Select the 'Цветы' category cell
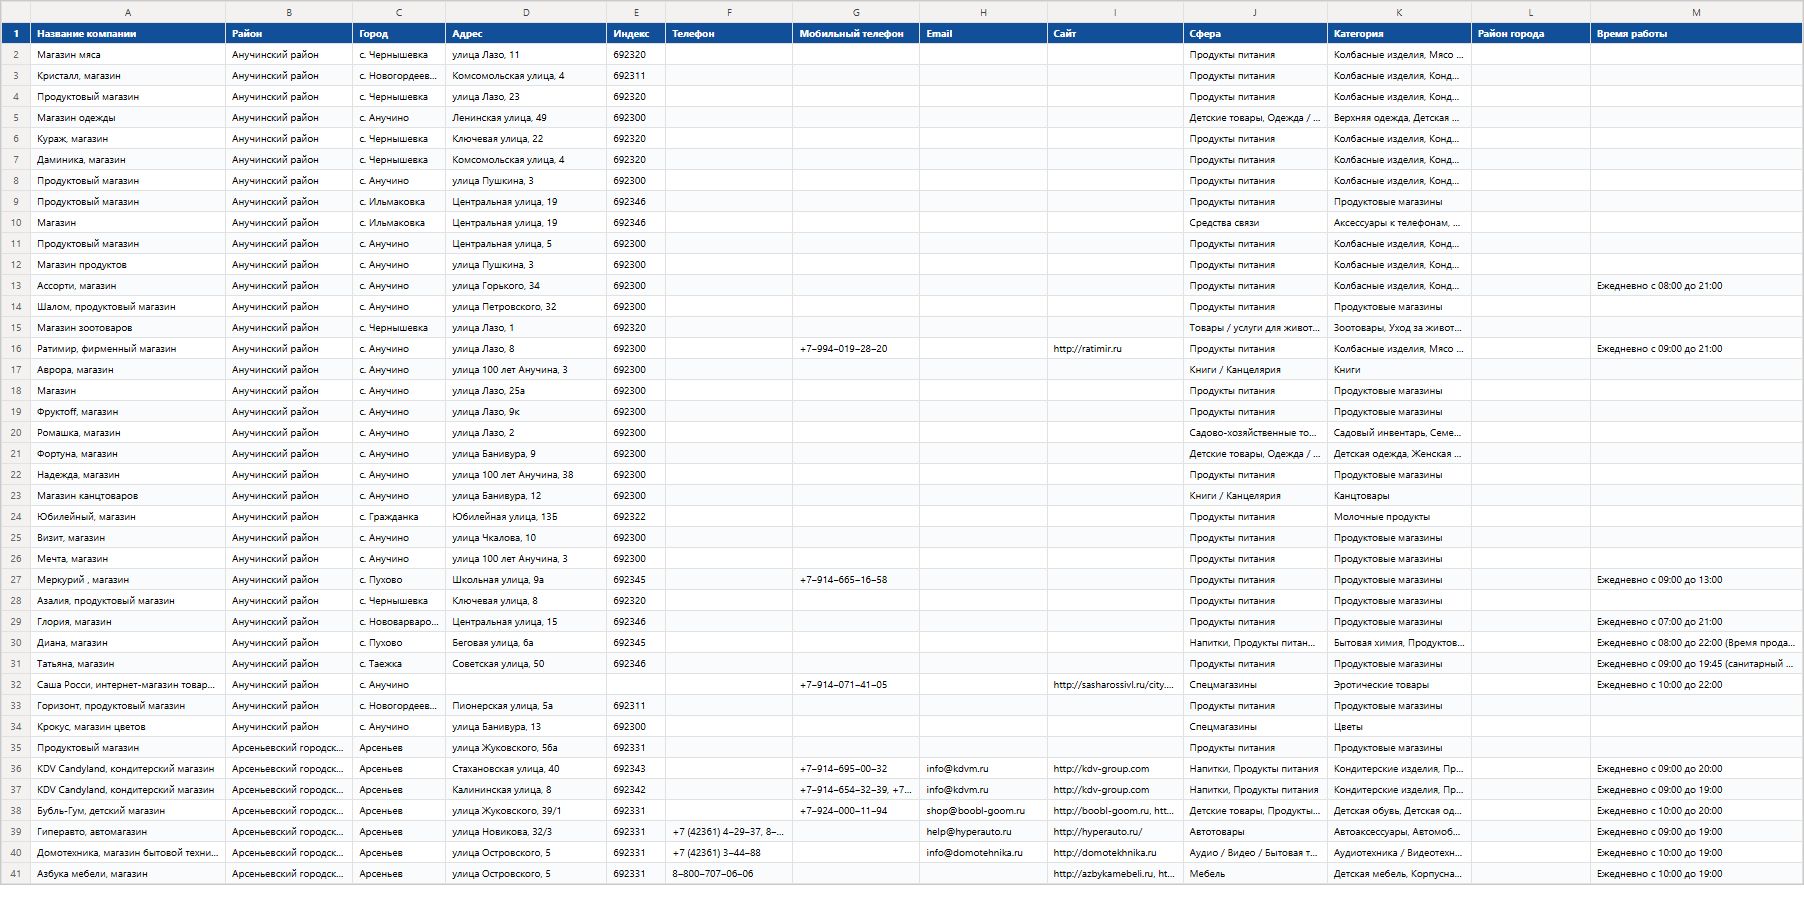The height and width of the screenshot is (902, 1804). click(1399, 727)
